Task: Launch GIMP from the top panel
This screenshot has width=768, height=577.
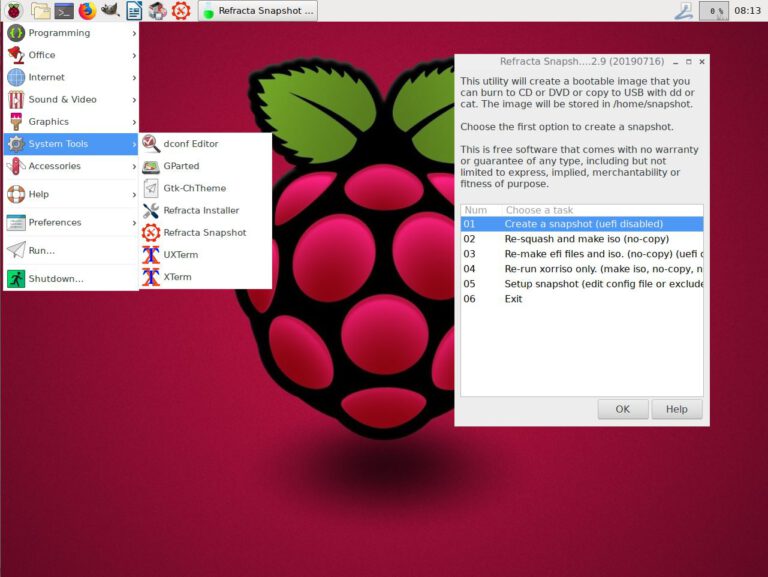Action: (110, 10)
